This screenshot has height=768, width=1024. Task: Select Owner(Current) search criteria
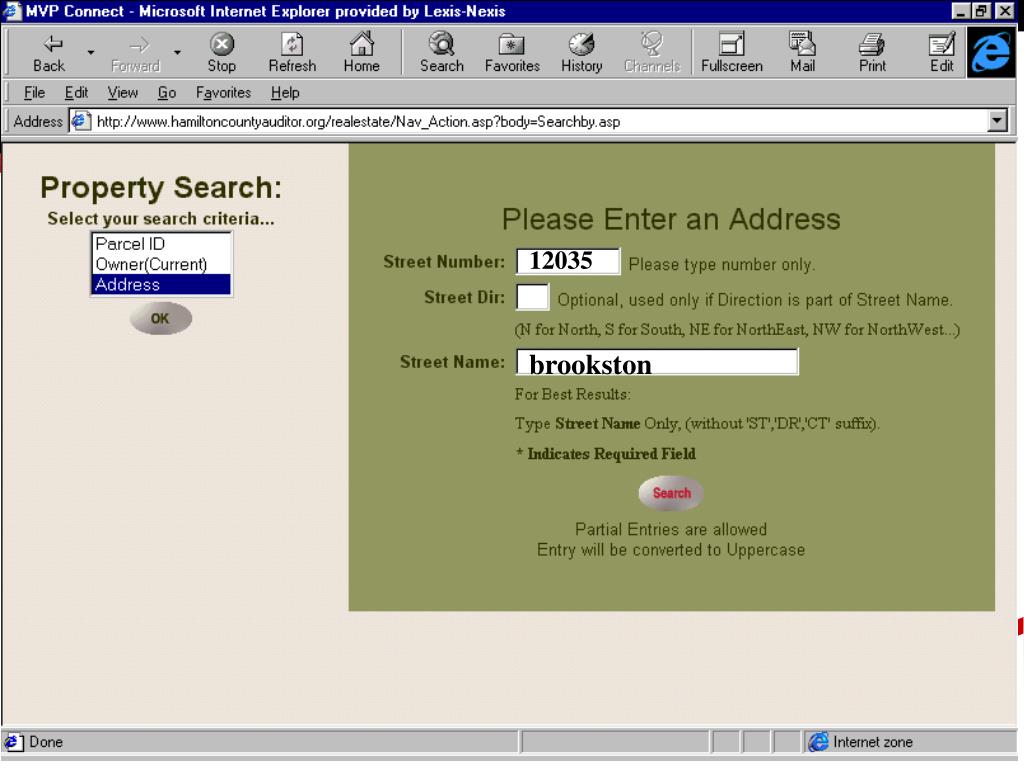161,264
